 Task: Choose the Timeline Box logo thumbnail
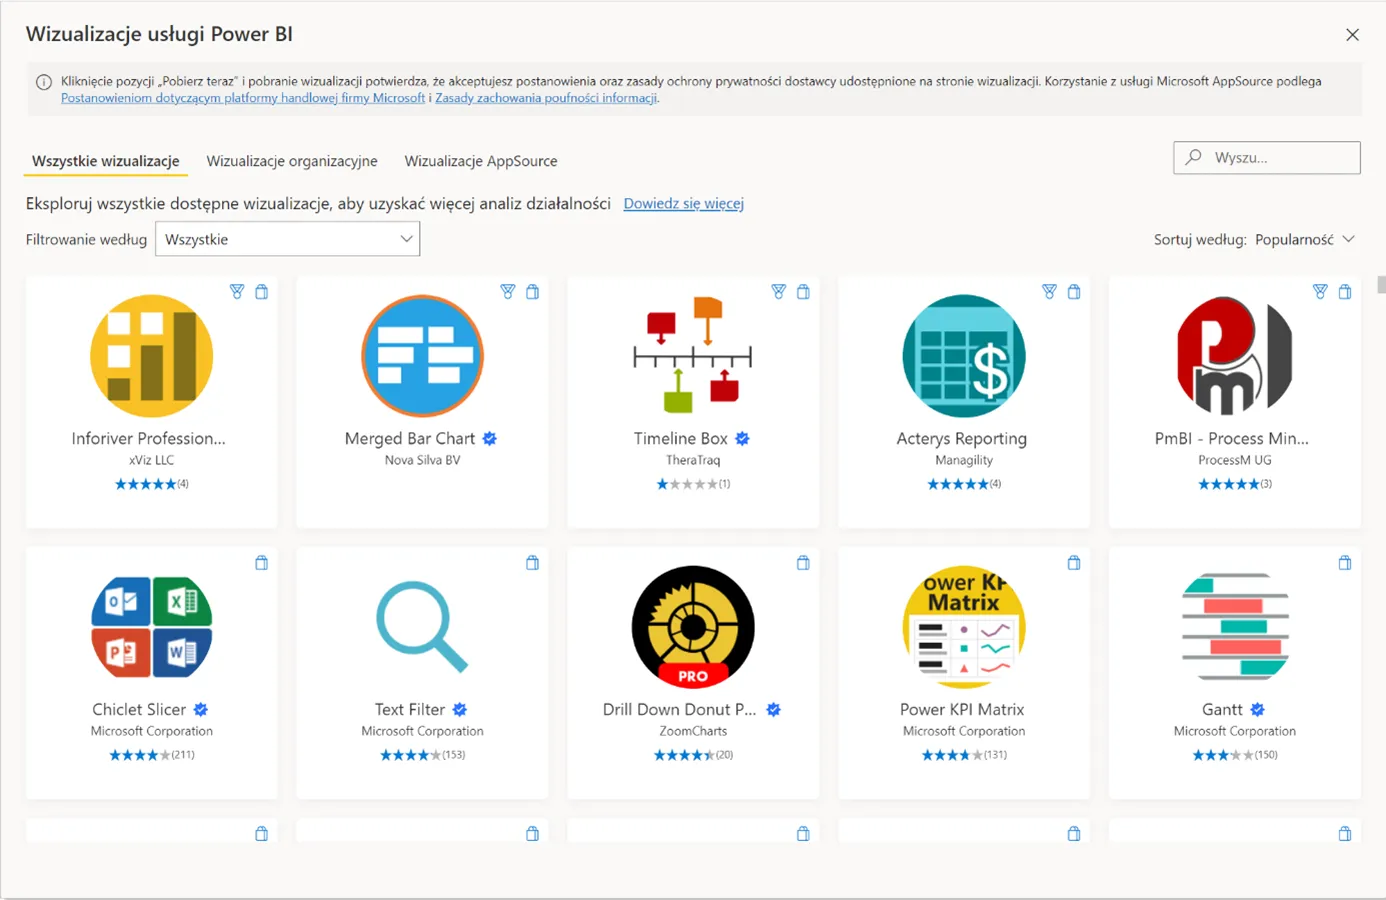coord(693,356)
